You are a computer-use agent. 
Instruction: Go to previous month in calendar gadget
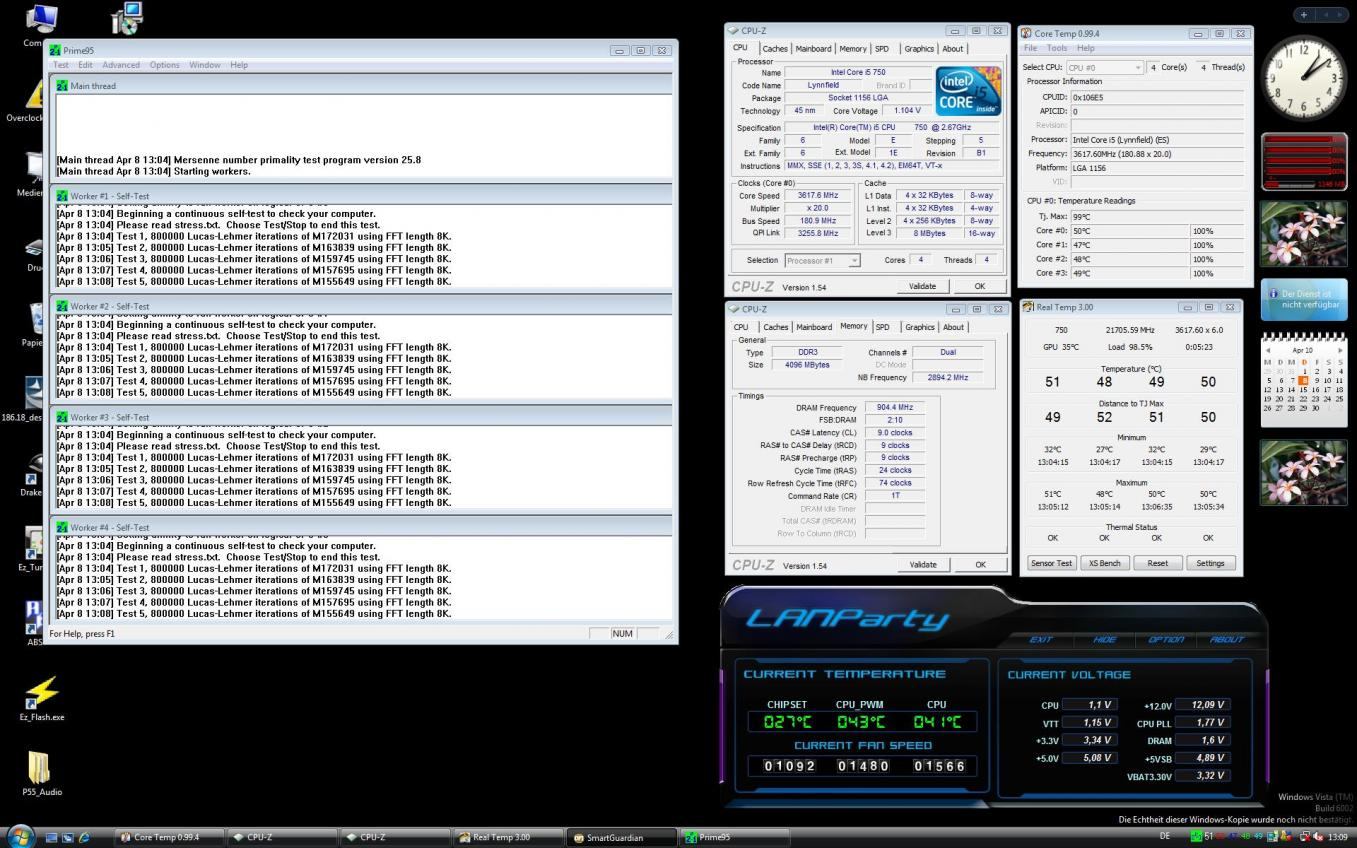[x=1268, y=350]
